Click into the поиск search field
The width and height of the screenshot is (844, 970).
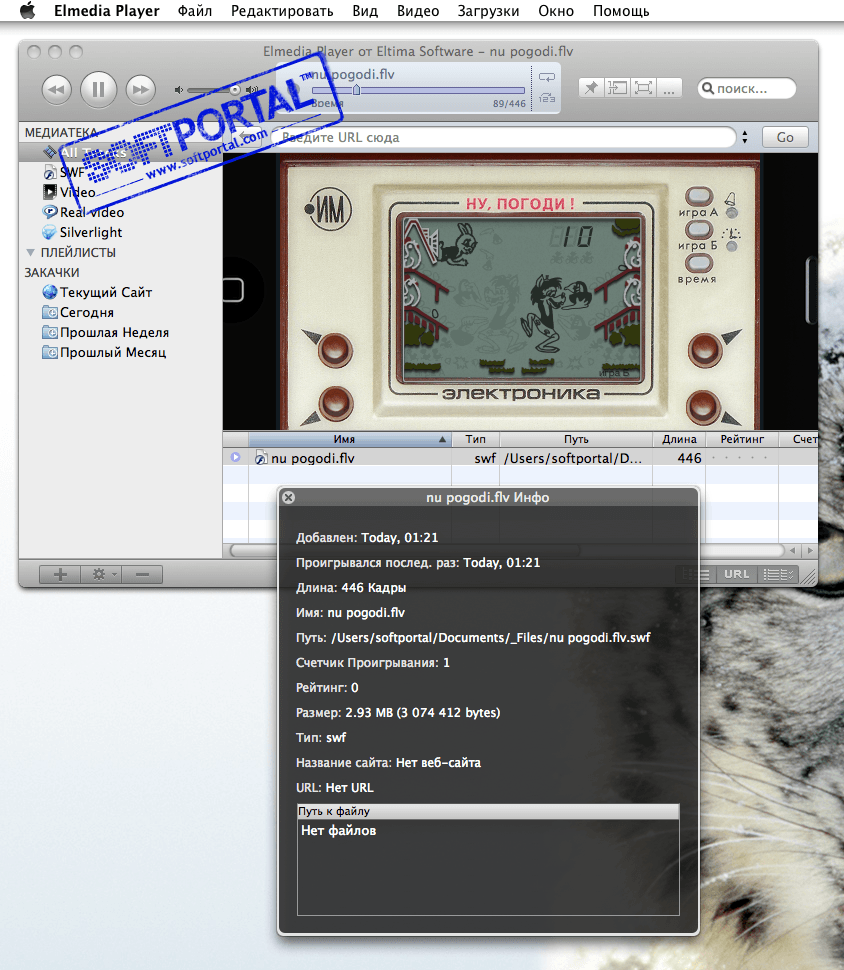pos(747,88)
